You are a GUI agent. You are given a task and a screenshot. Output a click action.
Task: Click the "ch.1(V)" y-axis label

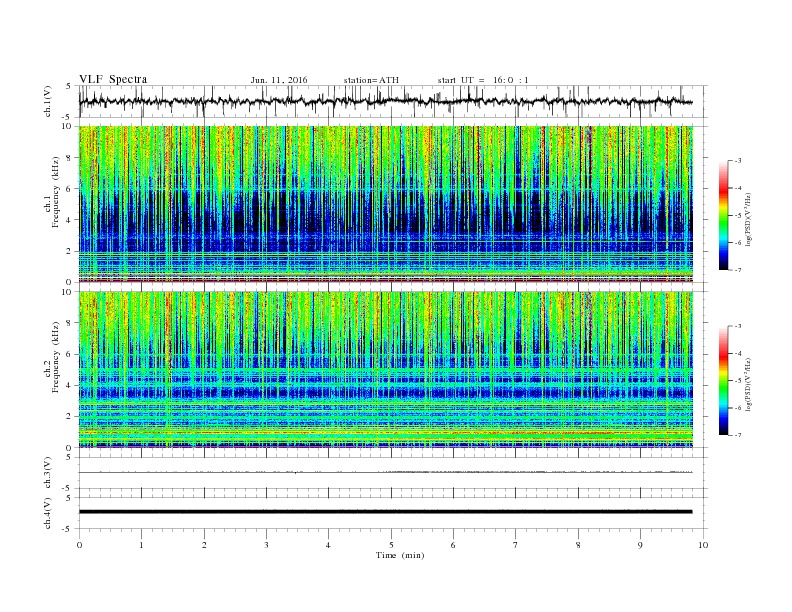pyautogui.click(x=48, y=101)
